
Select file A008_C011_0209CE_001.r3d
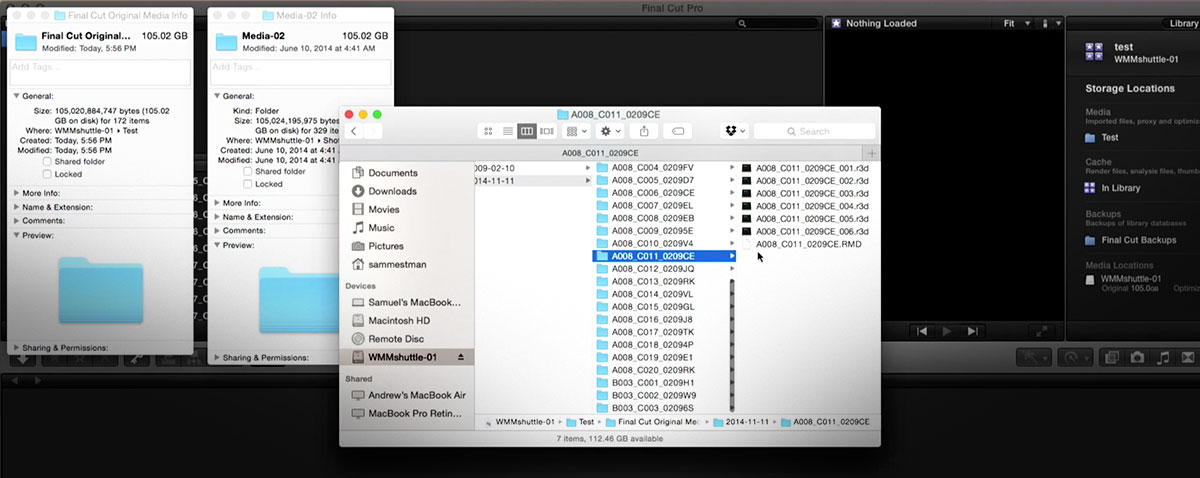point(804,167)
